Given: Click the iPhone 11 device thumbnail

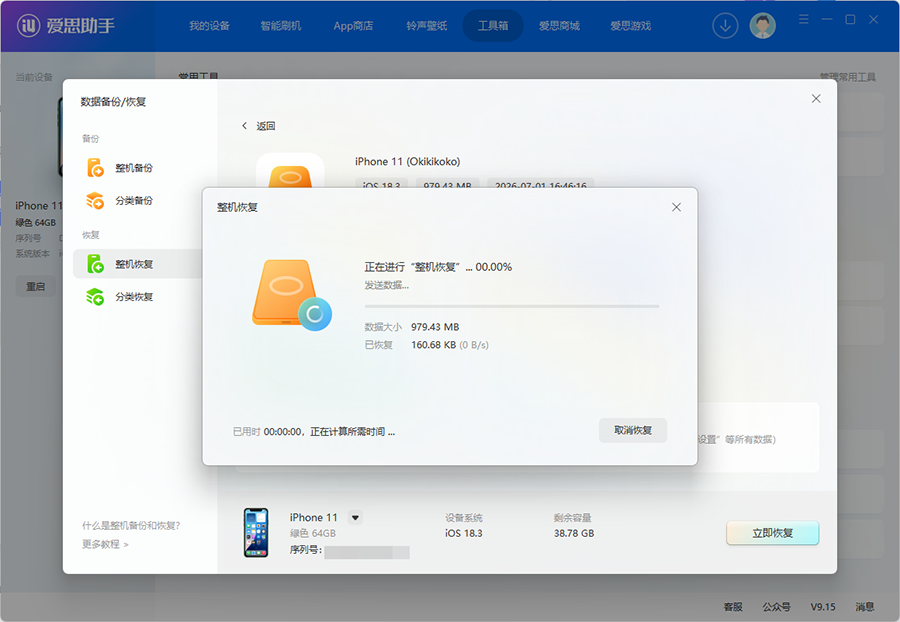Looking at the screenshot, I should tap(256, 532).
